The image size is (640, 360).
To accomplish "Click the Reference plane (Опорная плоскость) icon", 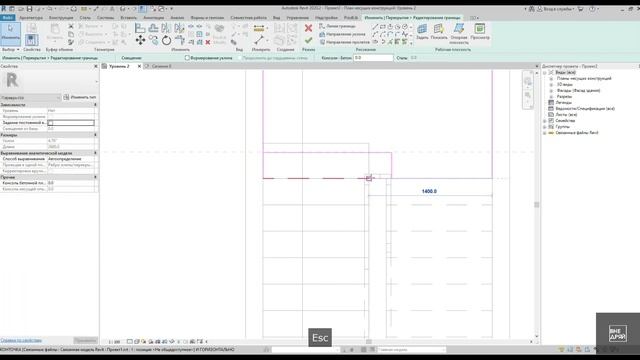I will (459, 33).
